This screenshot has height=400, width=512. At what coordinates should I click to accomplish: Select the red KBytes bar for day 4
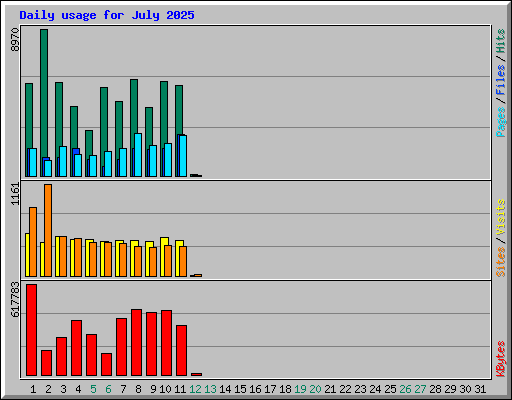point(77,348)
